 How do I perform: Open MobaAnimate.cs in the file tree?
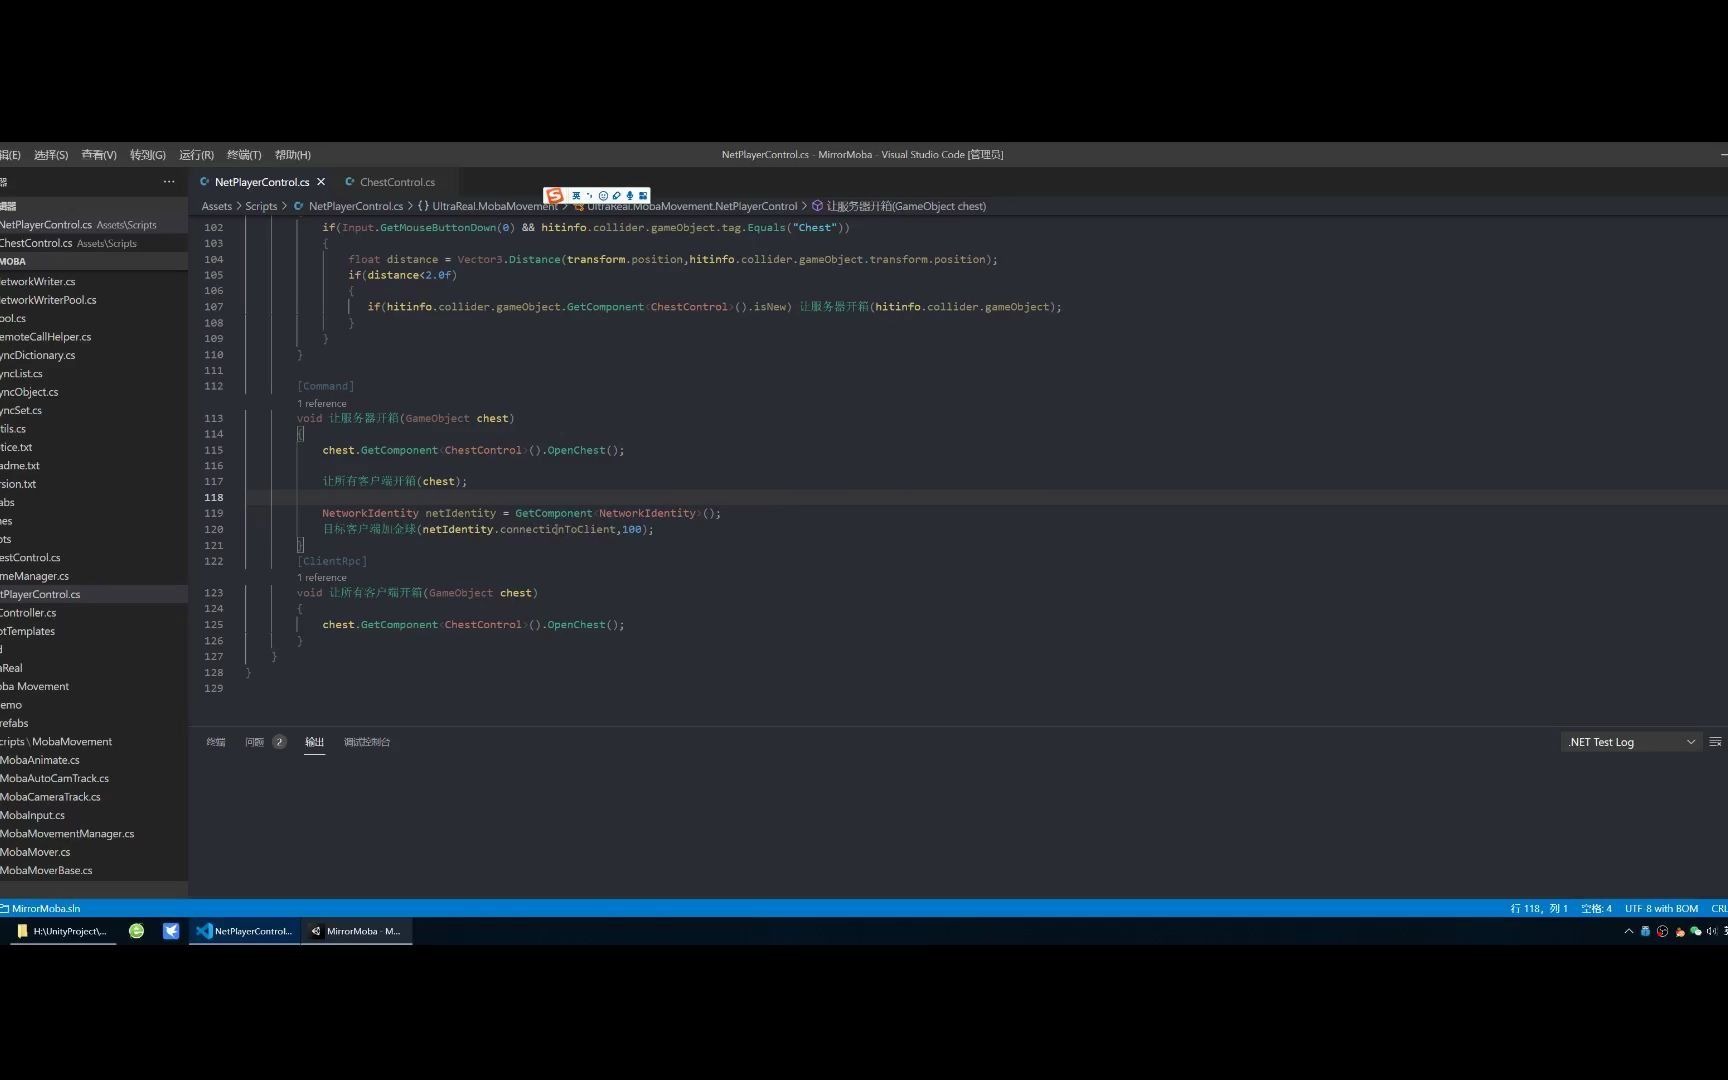(94, 760)
